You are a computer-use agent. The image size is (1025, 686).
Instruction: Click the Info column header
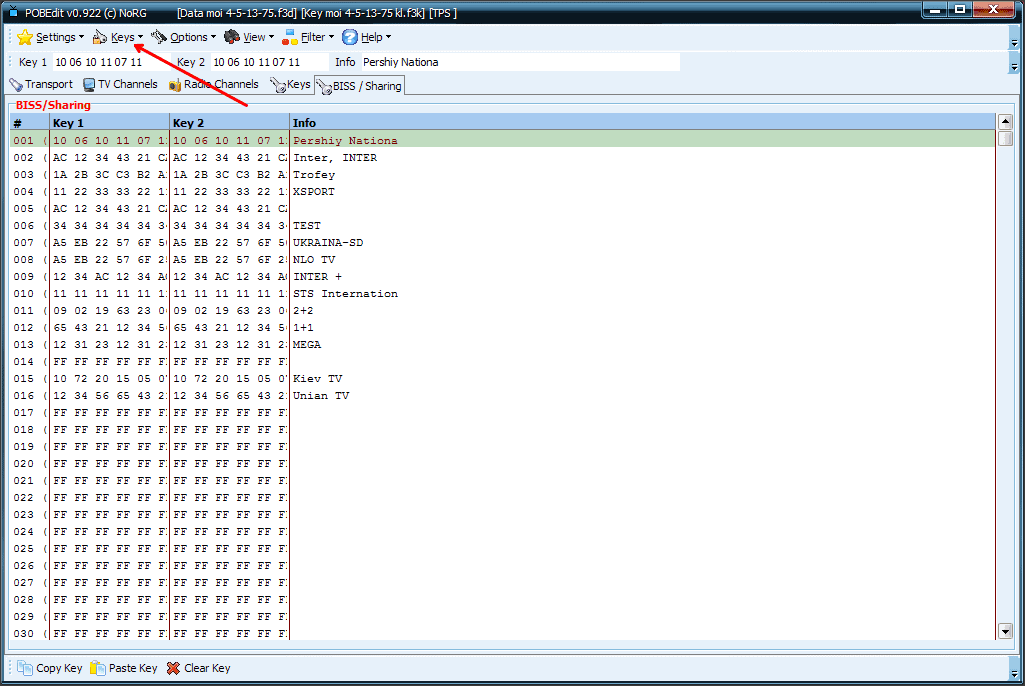643,123
